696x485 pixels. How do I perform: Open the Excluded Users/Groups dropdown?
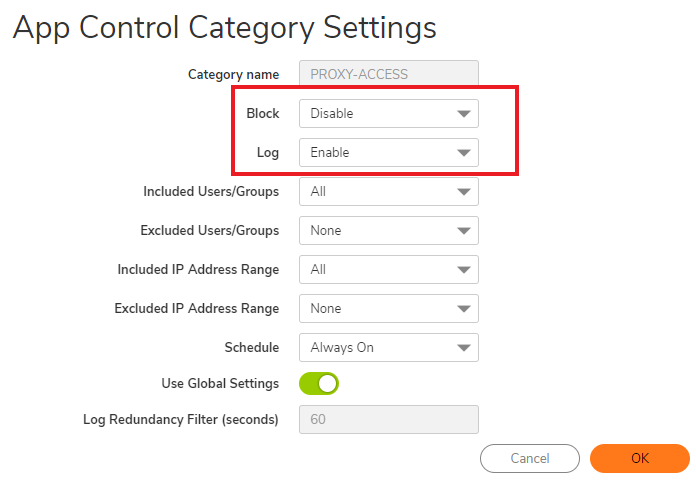(x=388, y=231)
